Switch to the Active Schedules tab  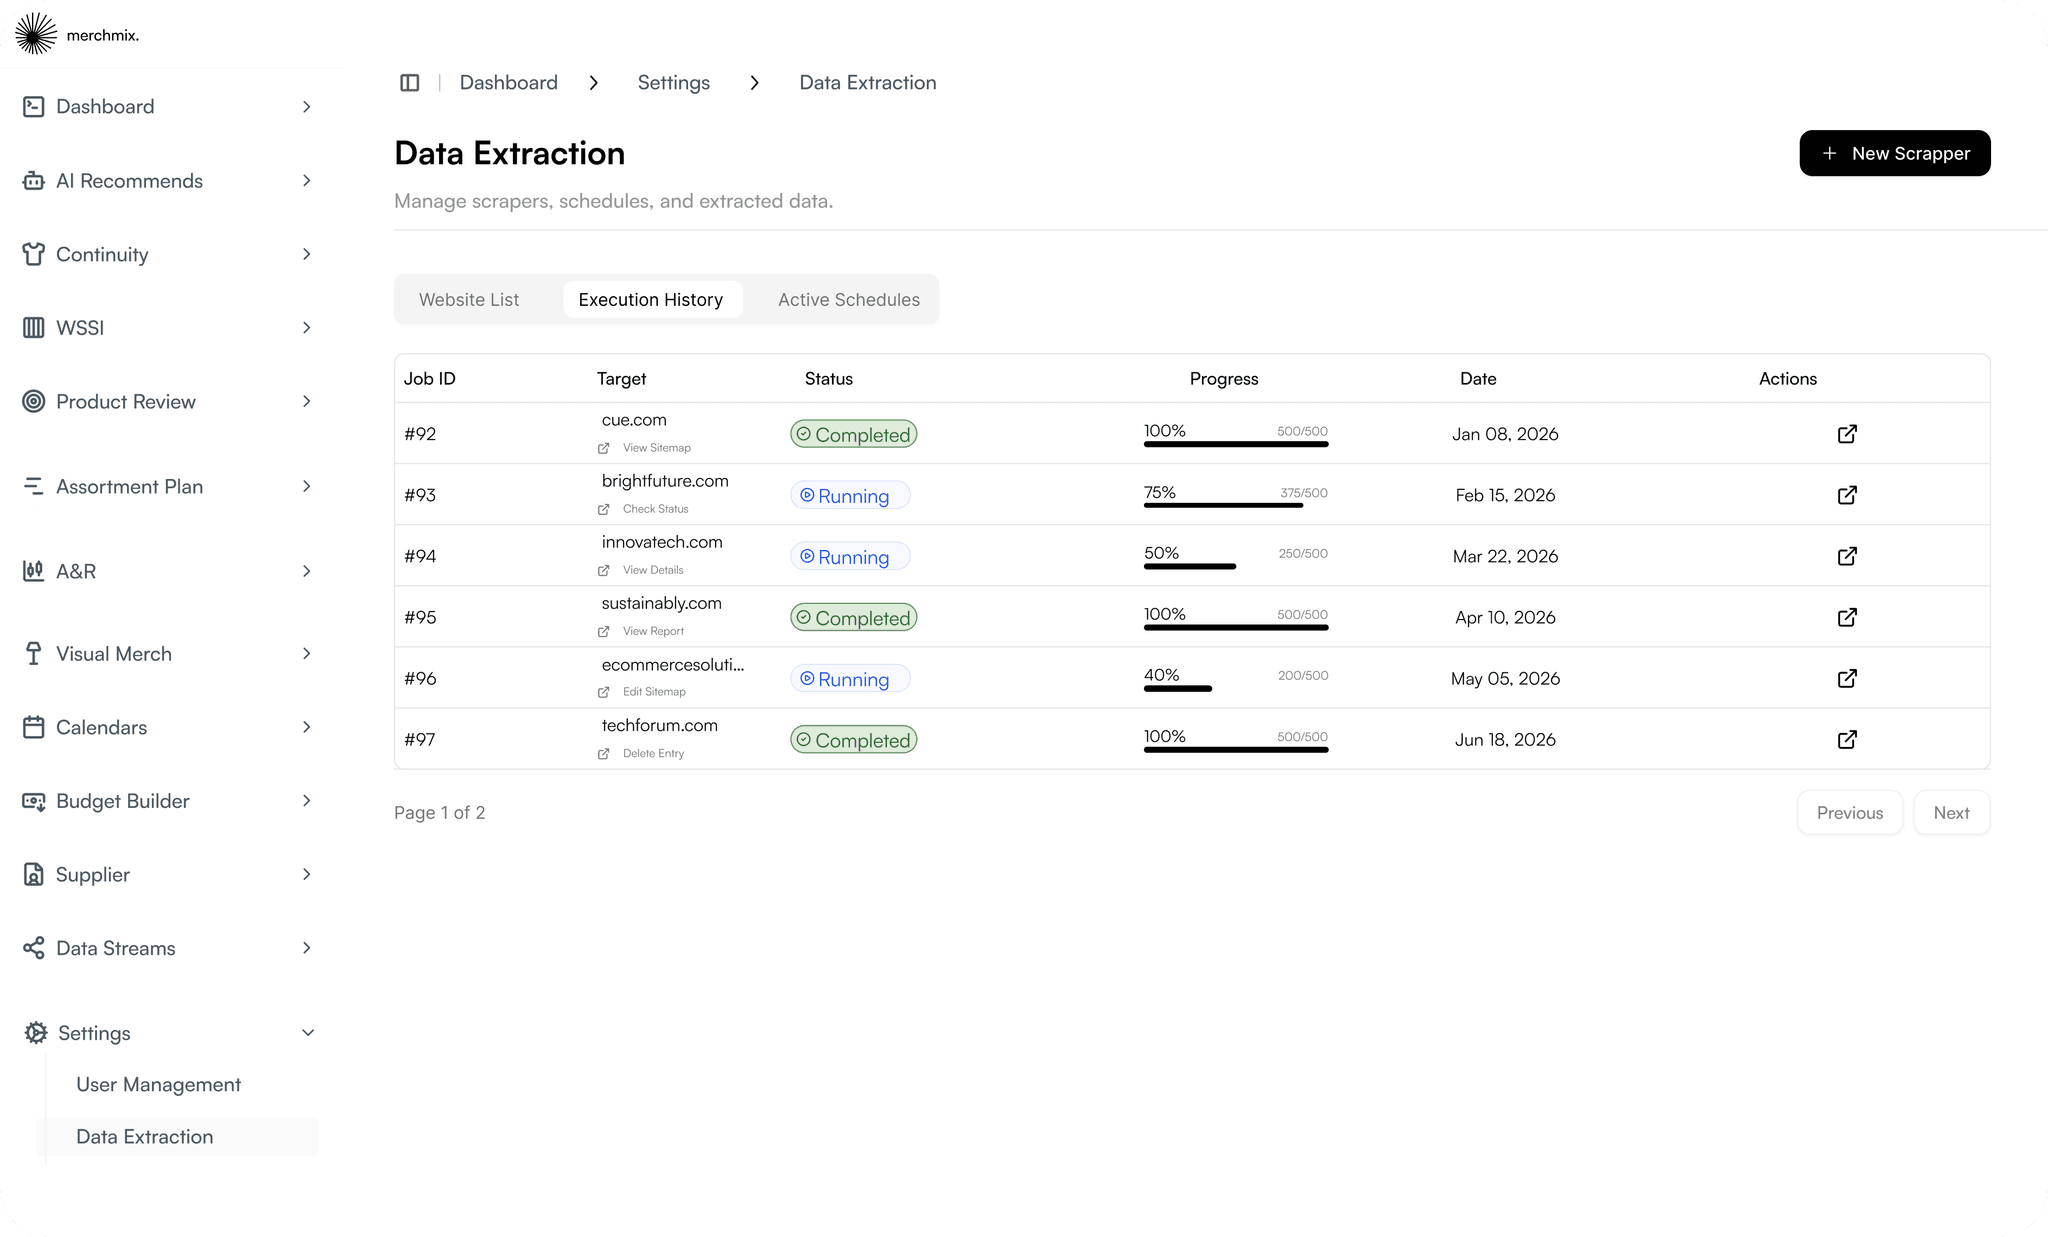pyautogui.click(x=849, y=300)
